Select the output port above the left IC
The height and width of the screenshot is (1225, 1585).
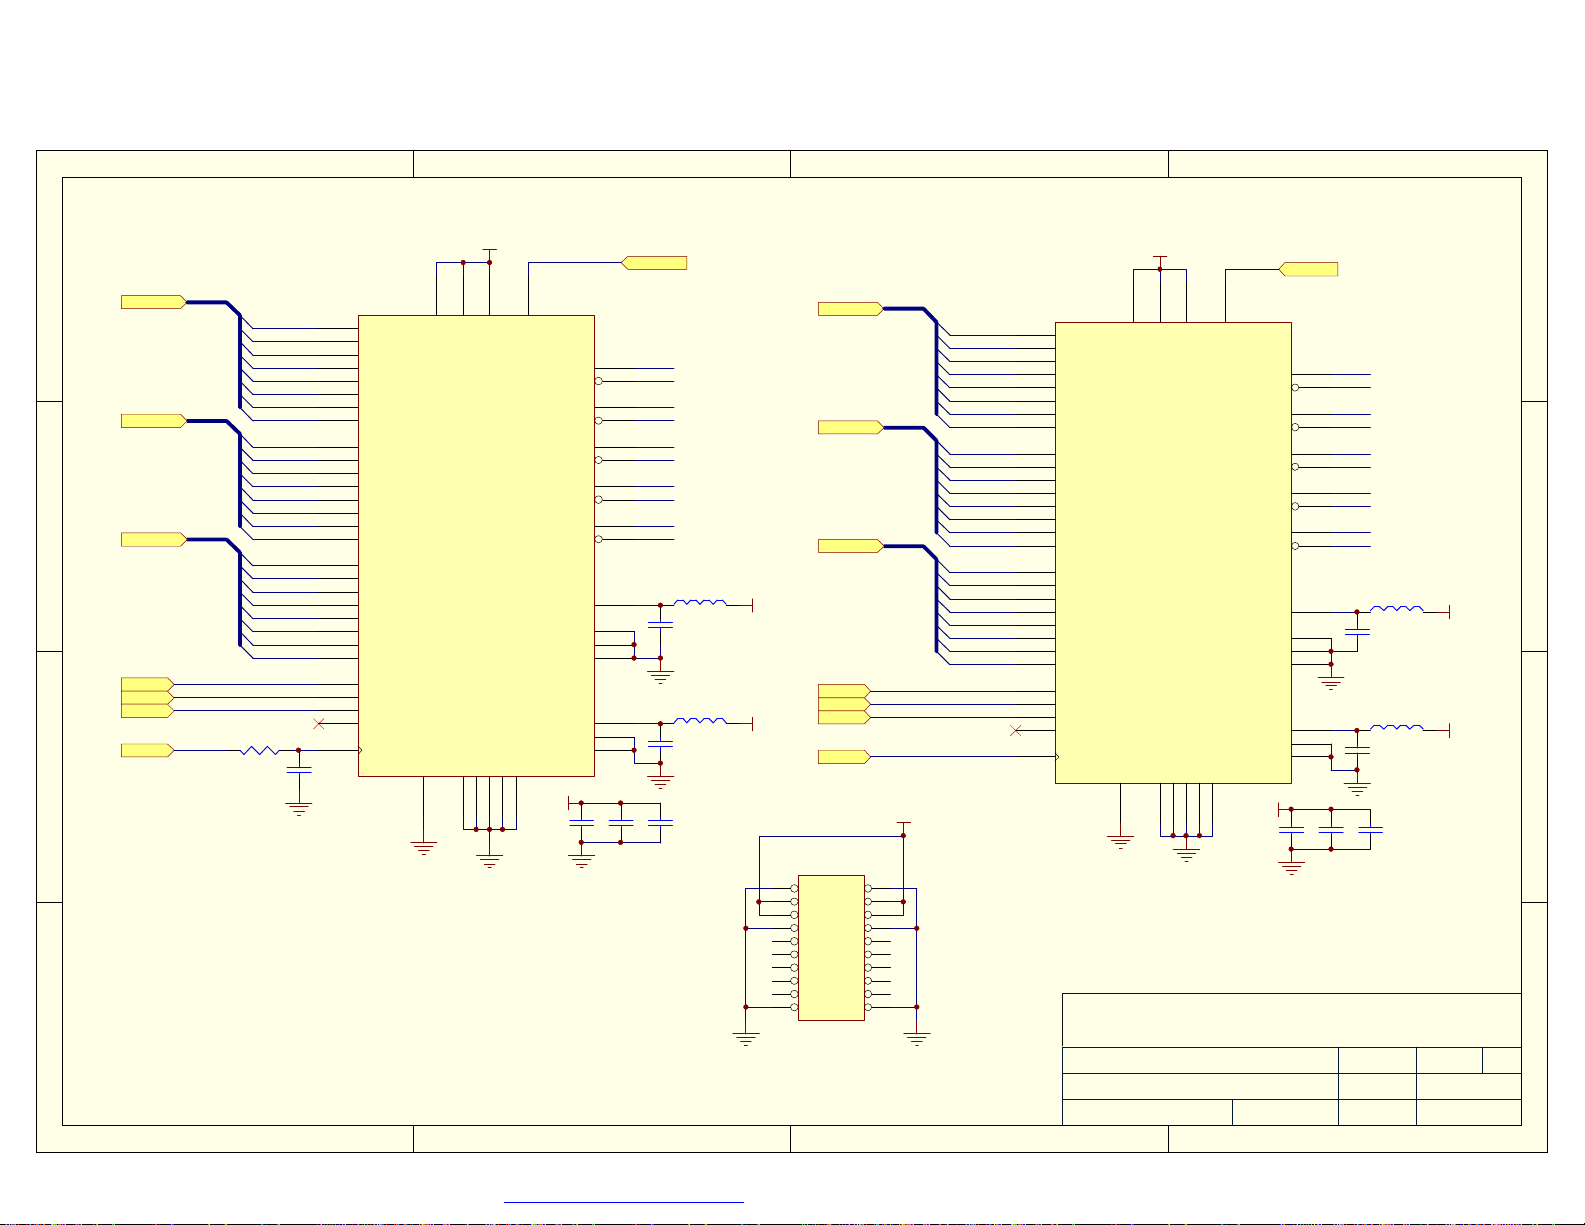click(654, 263)
